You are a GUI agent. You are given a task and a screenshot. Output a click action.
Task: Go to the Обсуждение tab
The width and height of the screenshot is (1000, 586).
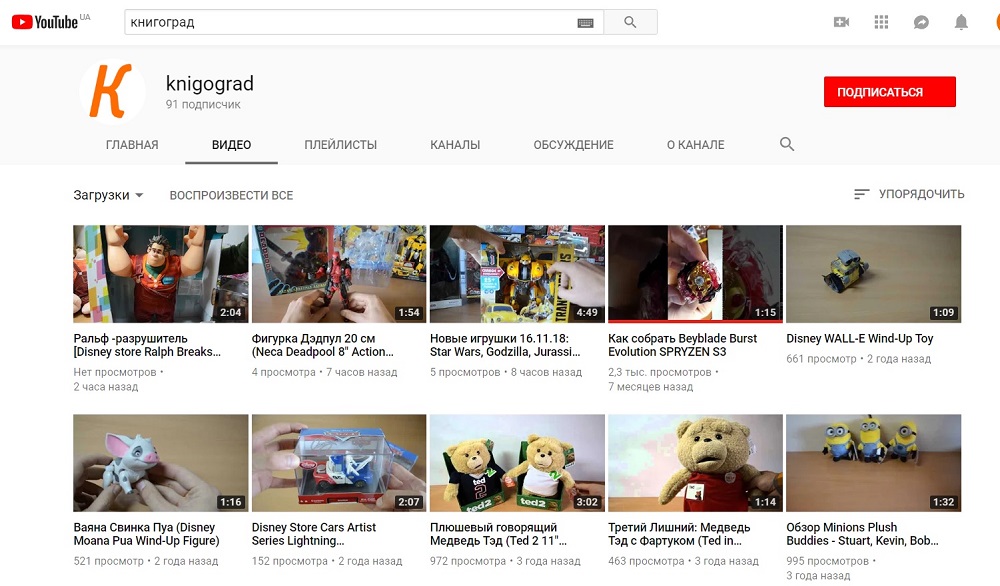(573, 145)
